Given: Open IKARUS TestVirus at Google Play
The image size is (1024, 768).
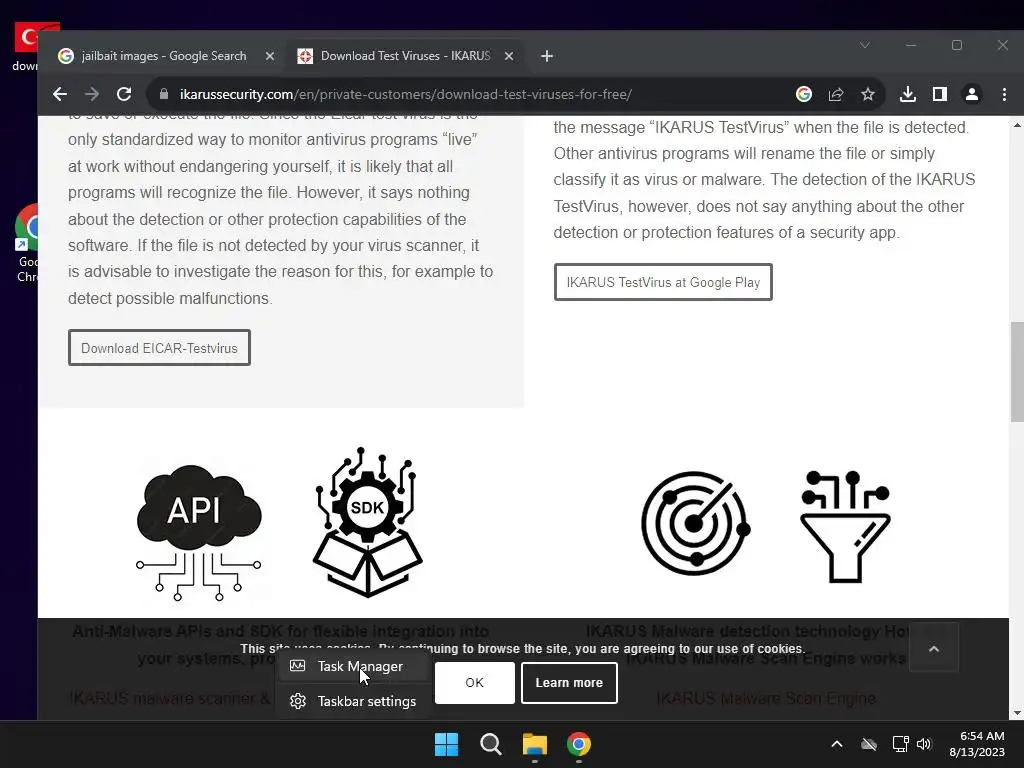Looking at the screenshot, I should 663,282.
